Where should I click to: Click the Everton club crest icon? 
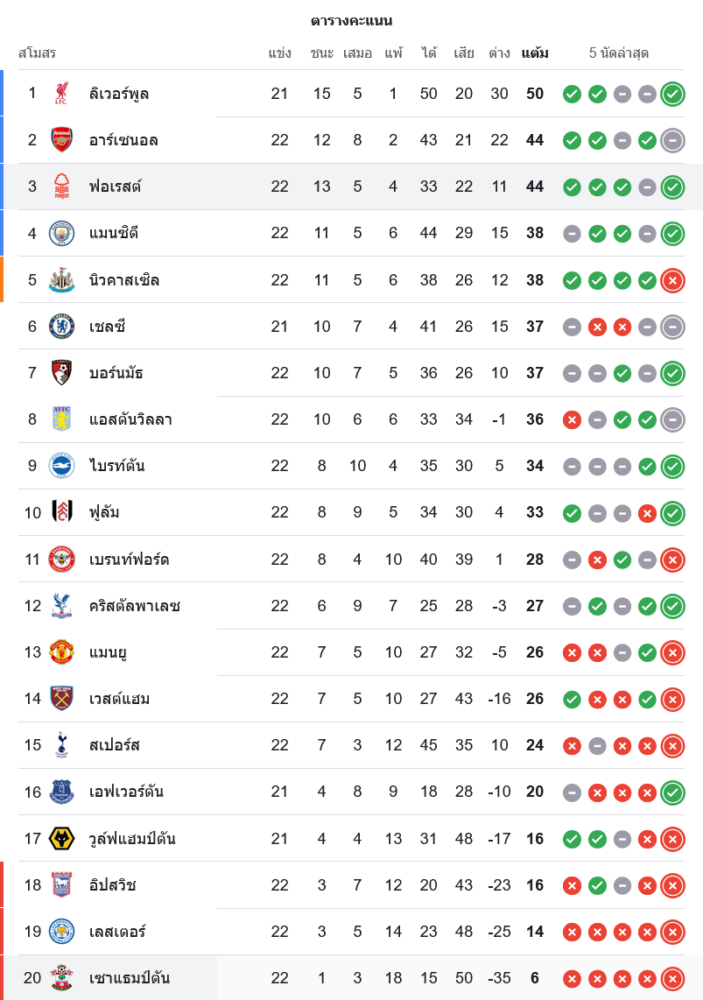coord(62,792)
